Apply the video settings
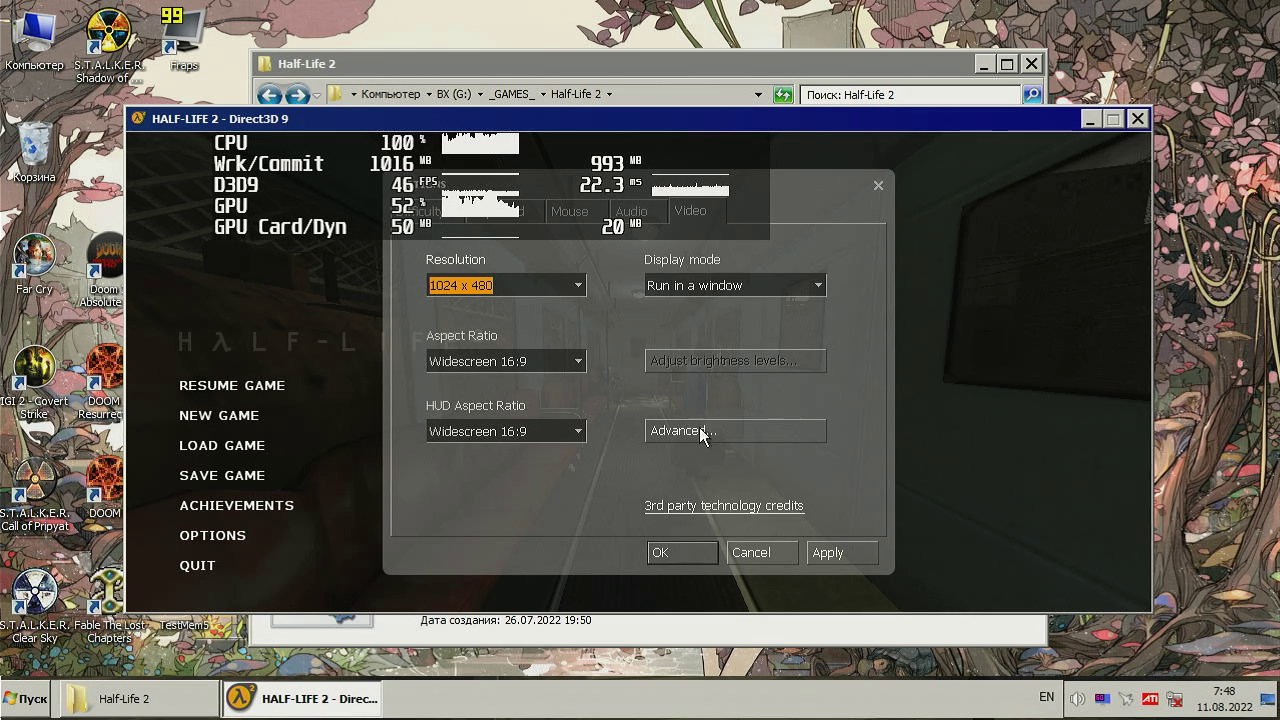The width and height of the screenshot is (1280, 720). [x=842, y=553]
